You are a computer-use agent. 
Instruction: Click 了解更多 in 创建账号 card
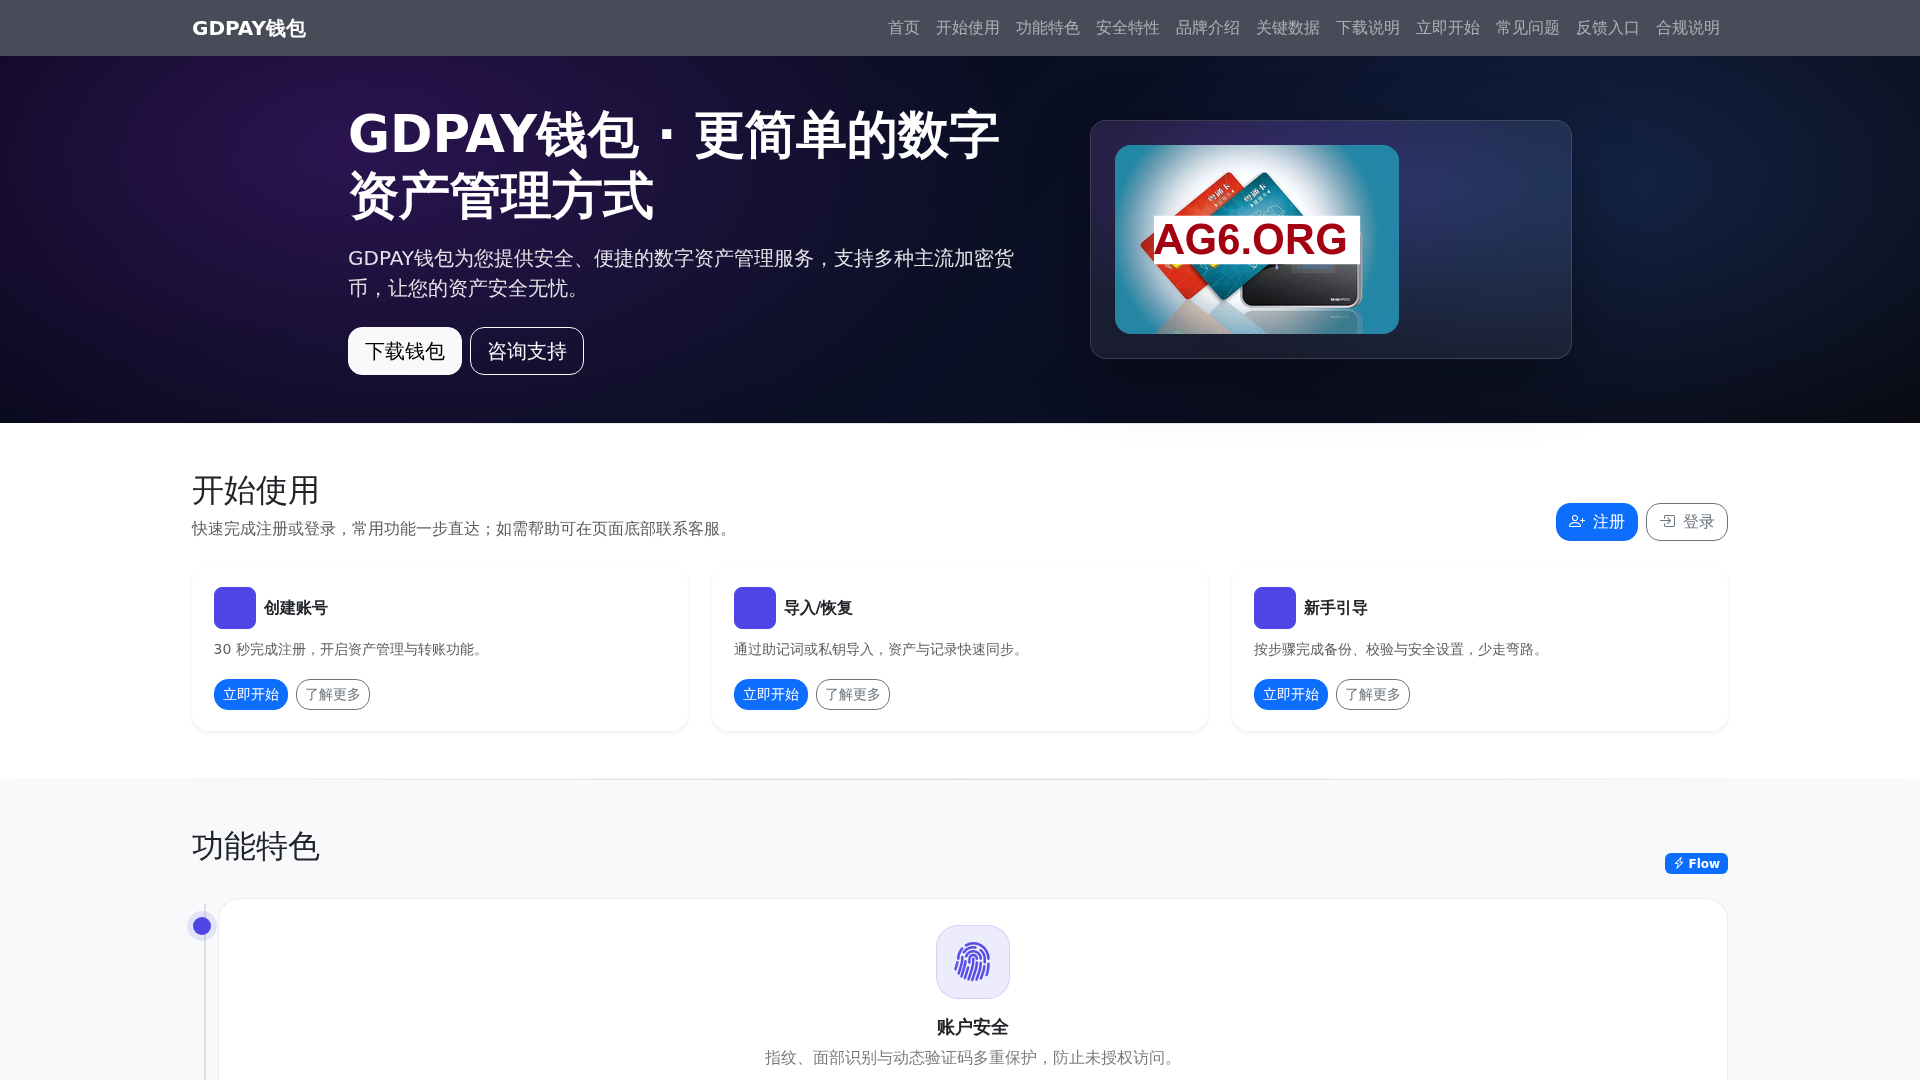pyautogui.click(x=333, y=694)
